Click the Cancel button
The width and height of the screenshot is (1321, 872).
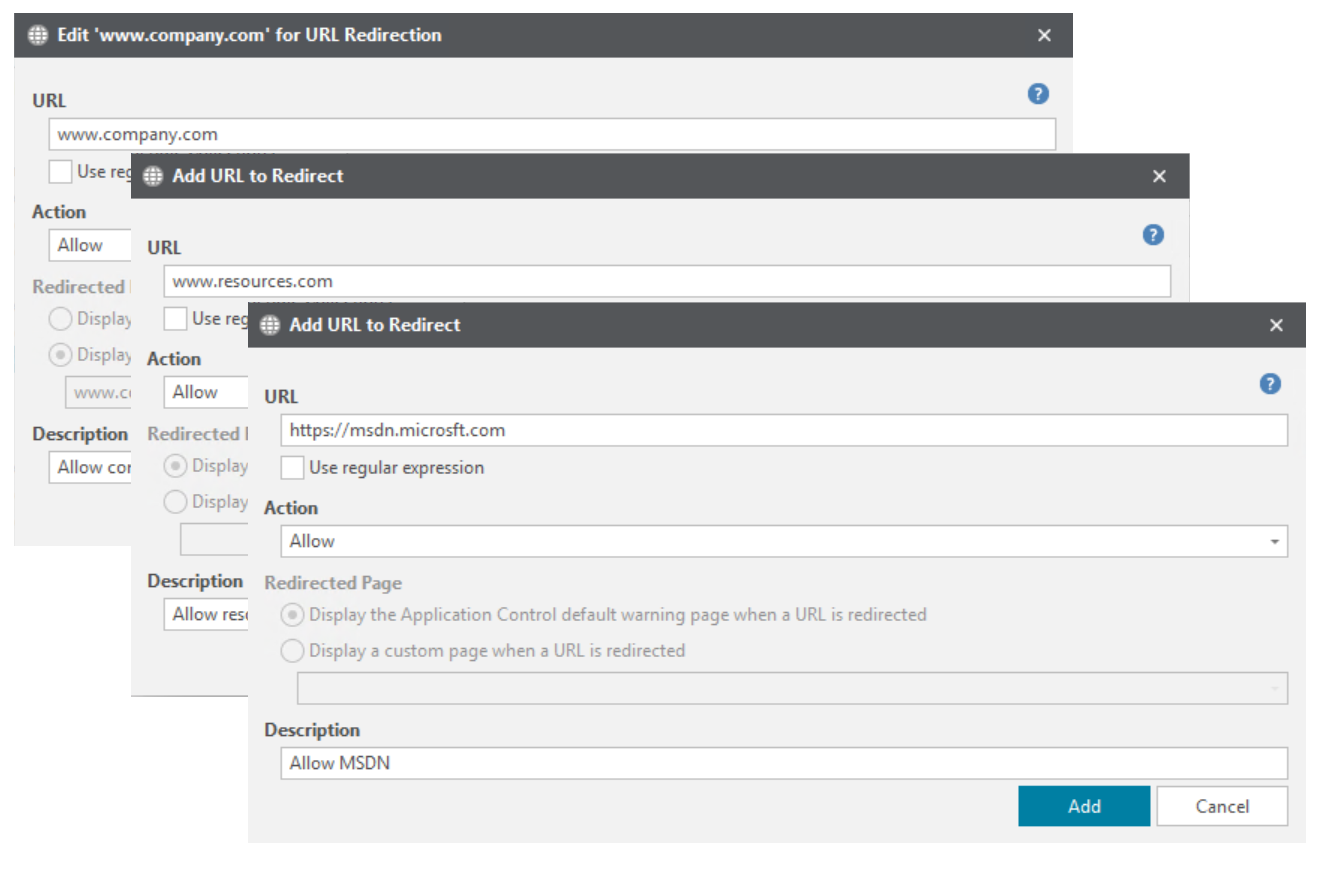[x=1222, y=807]
